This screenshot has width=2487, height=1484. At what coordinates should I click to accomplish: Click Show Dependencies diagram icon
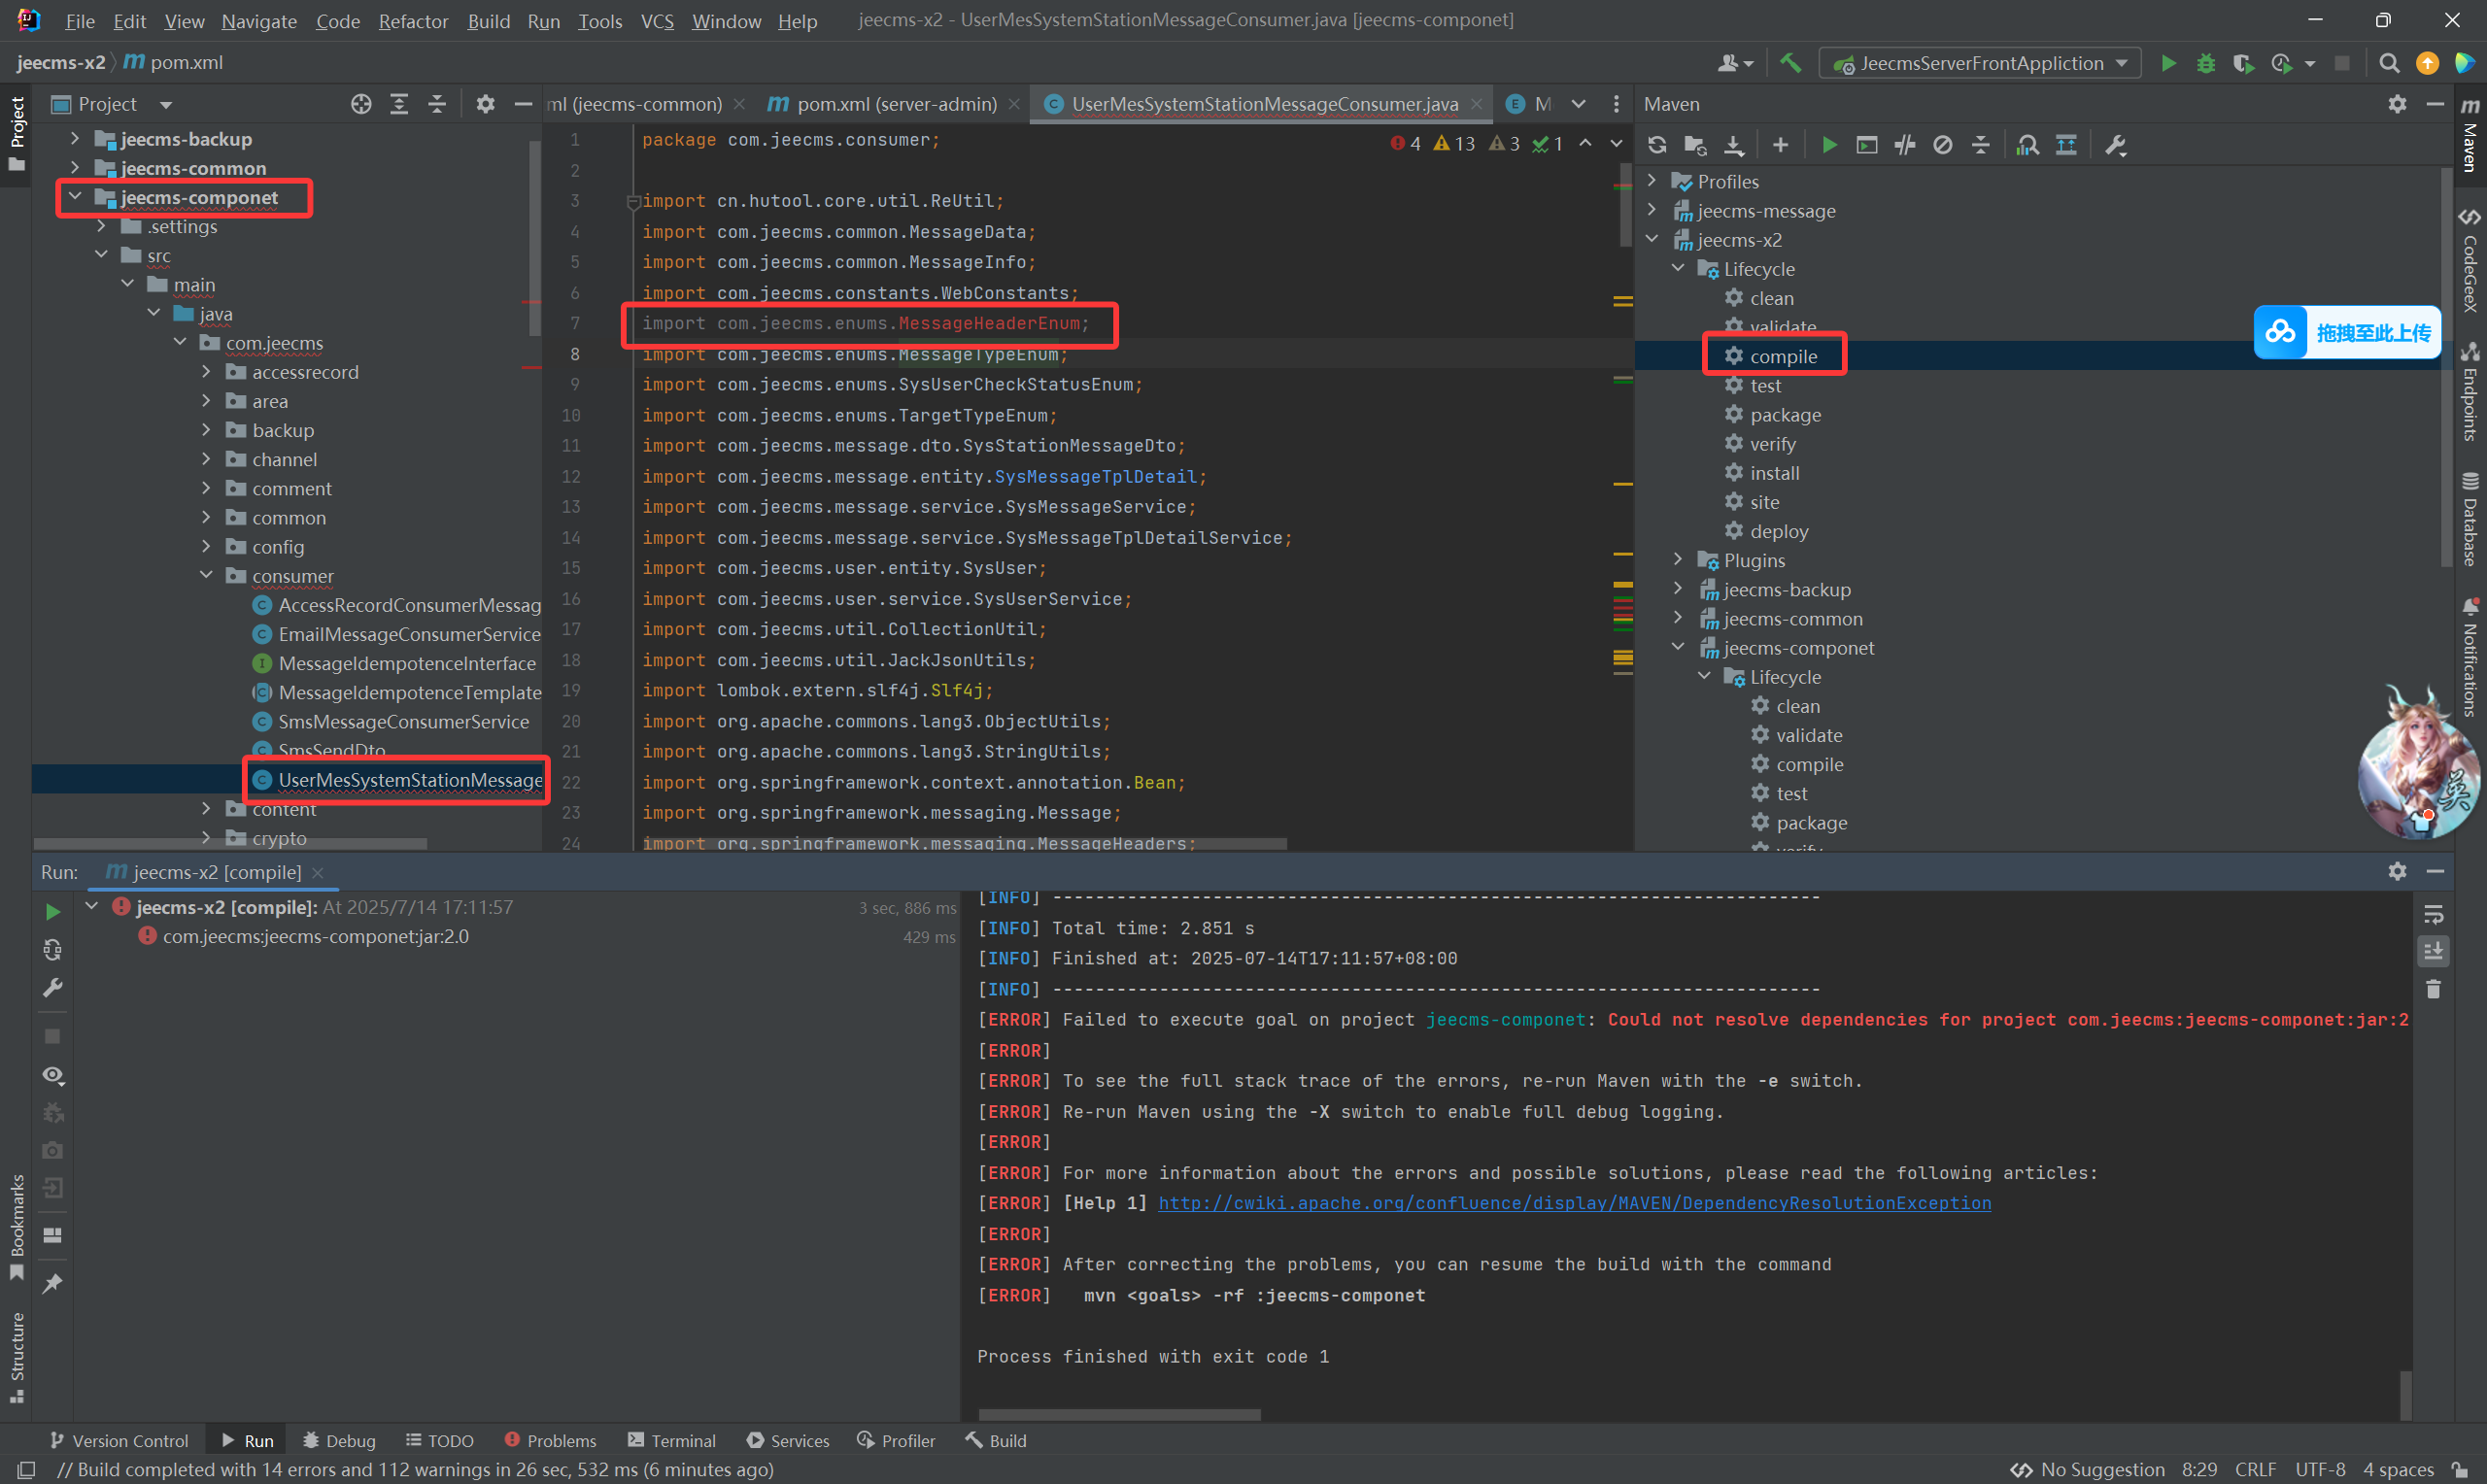[x=2066, y=145]
